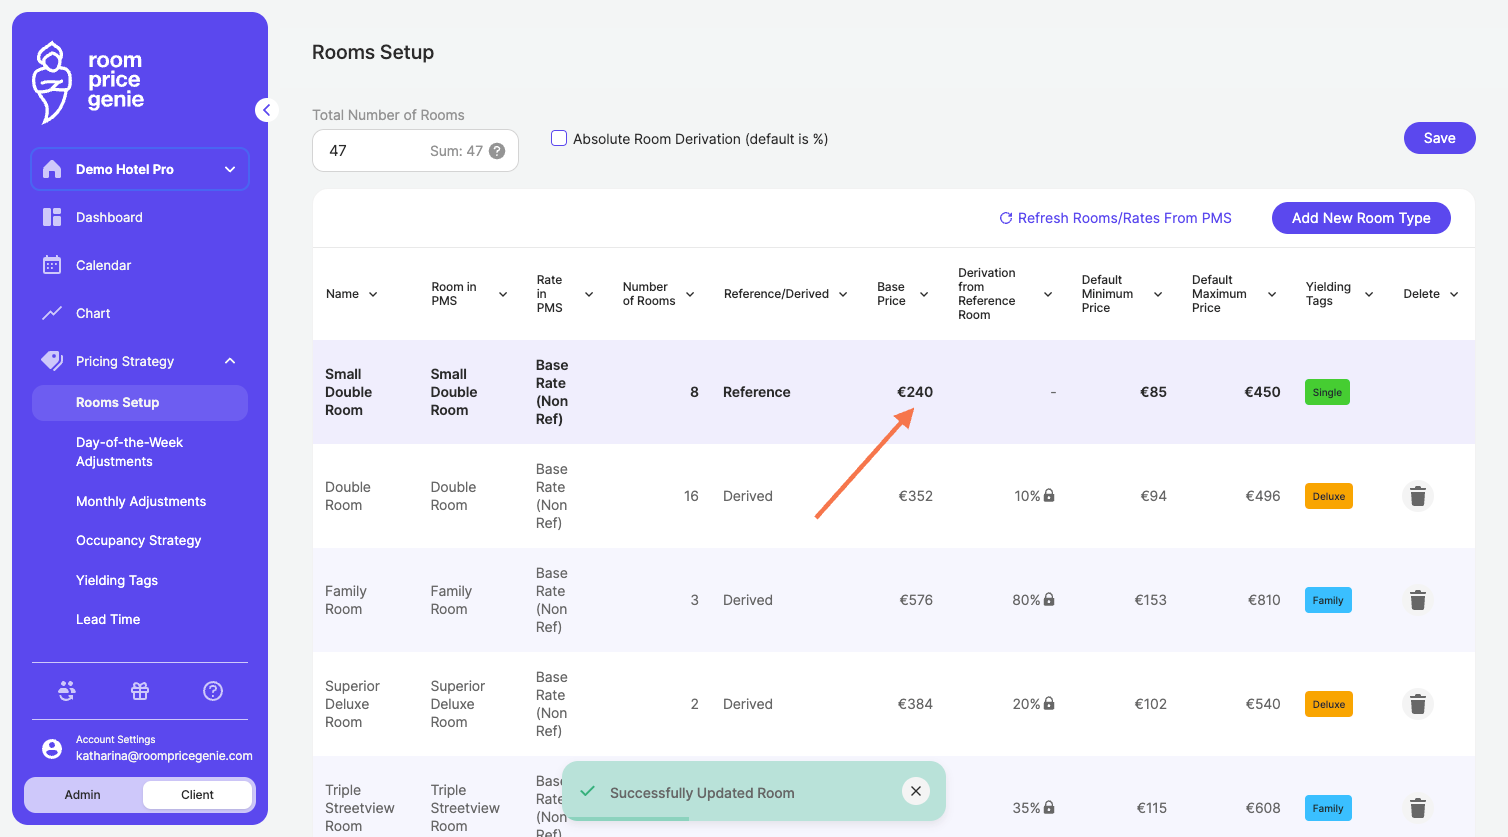Image resolution: width=1508 pixels, height=837 pixels.
Task: Switch to Admin view toggle
Action: point(83,795)
